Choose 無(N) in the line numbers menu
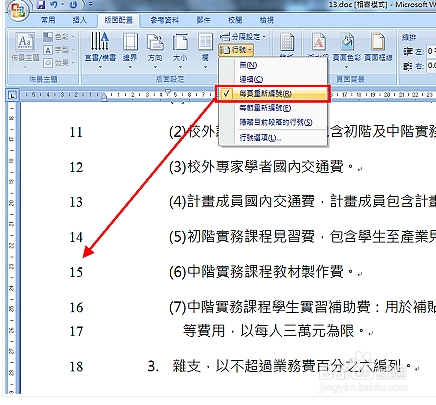This screenshot has width=436, height=405. pos(273,65)
